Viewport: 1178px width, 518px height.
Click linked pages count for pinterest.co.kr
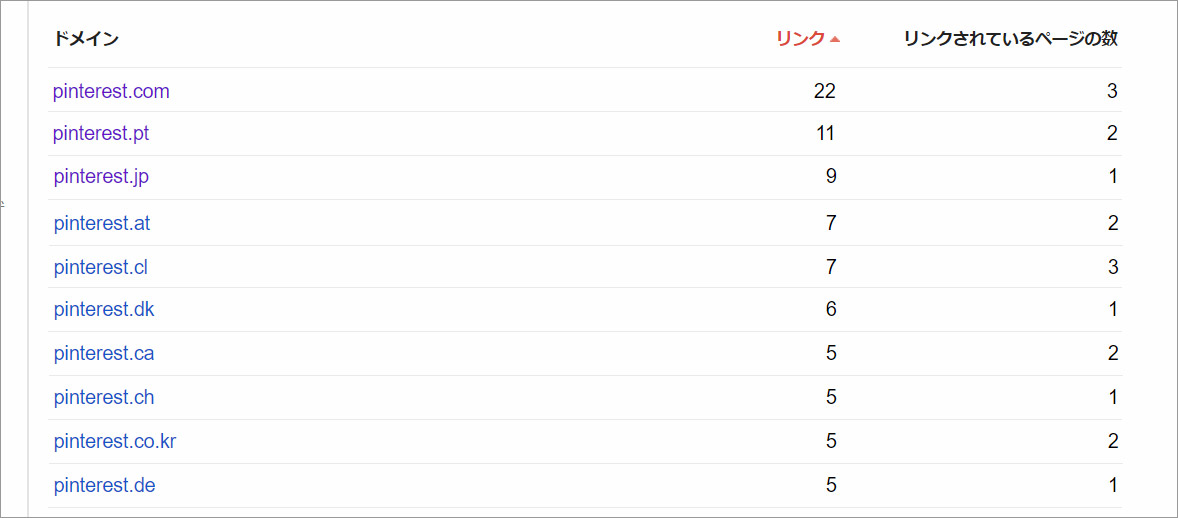coord(1112,441)
